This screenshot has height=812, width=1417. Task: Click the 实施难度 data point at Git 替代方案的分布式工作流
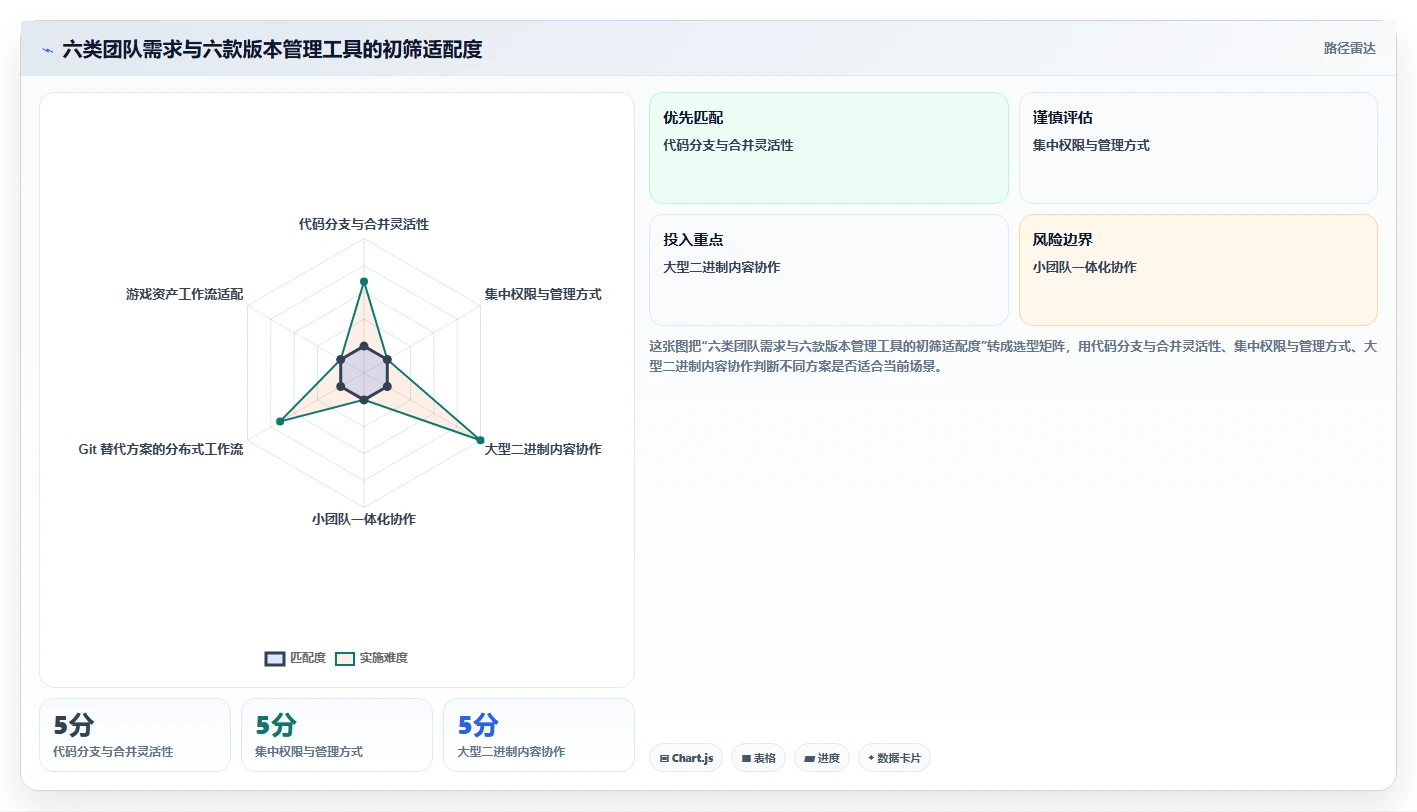[x=280, y=422]
